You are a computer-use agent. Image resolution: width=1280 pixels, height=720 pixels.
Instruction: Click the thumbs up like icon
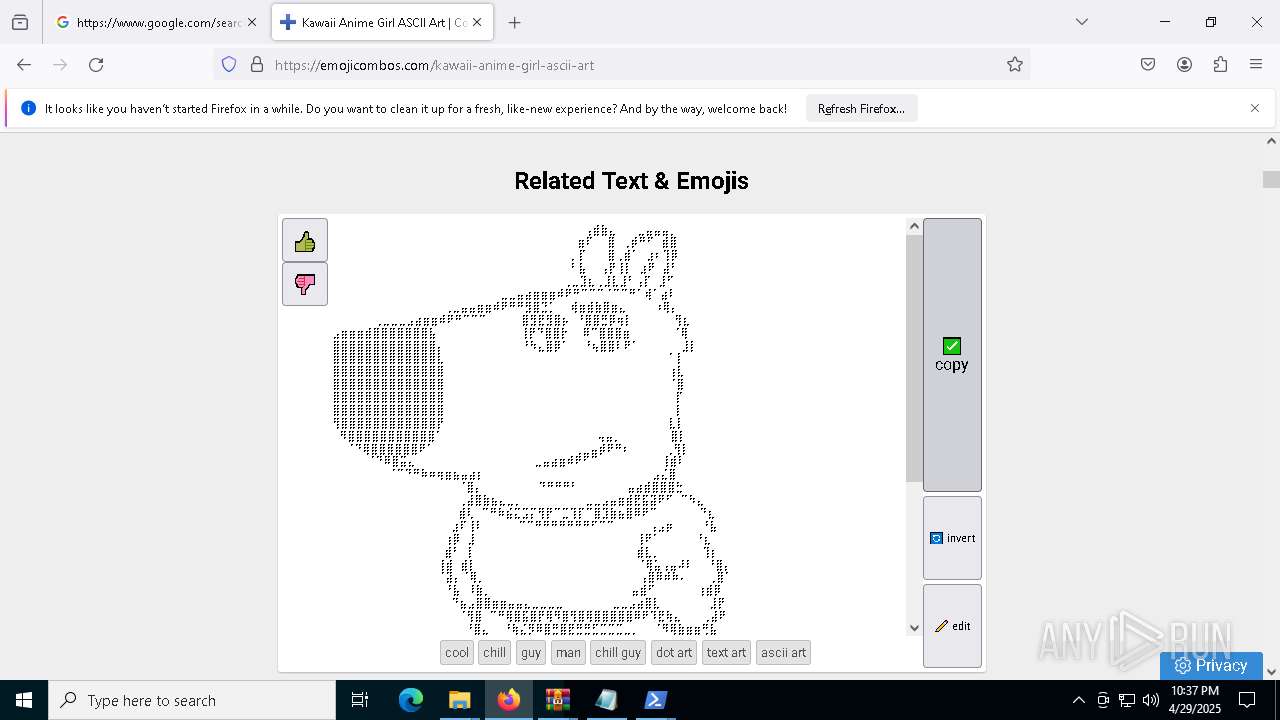click(x=305, y=241)
